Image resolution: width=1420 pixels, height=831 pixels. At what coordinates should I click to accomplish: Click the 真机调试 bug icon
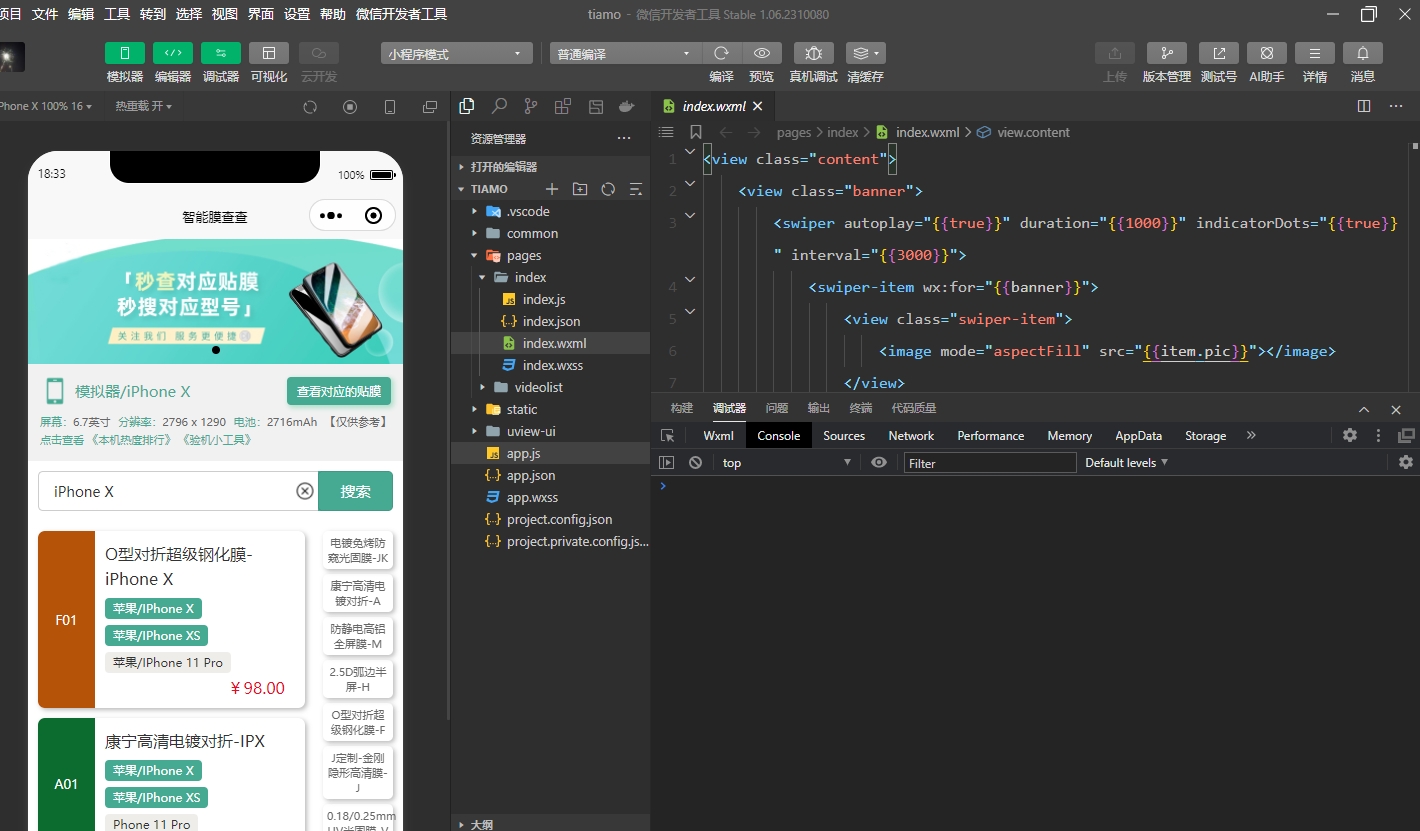[x=813, y=53]
